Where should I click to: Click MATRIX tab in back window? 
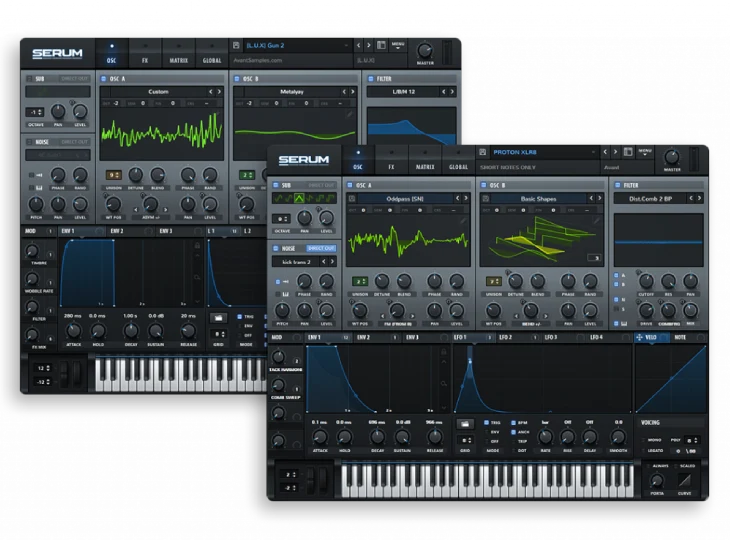[x=178, y=54]
